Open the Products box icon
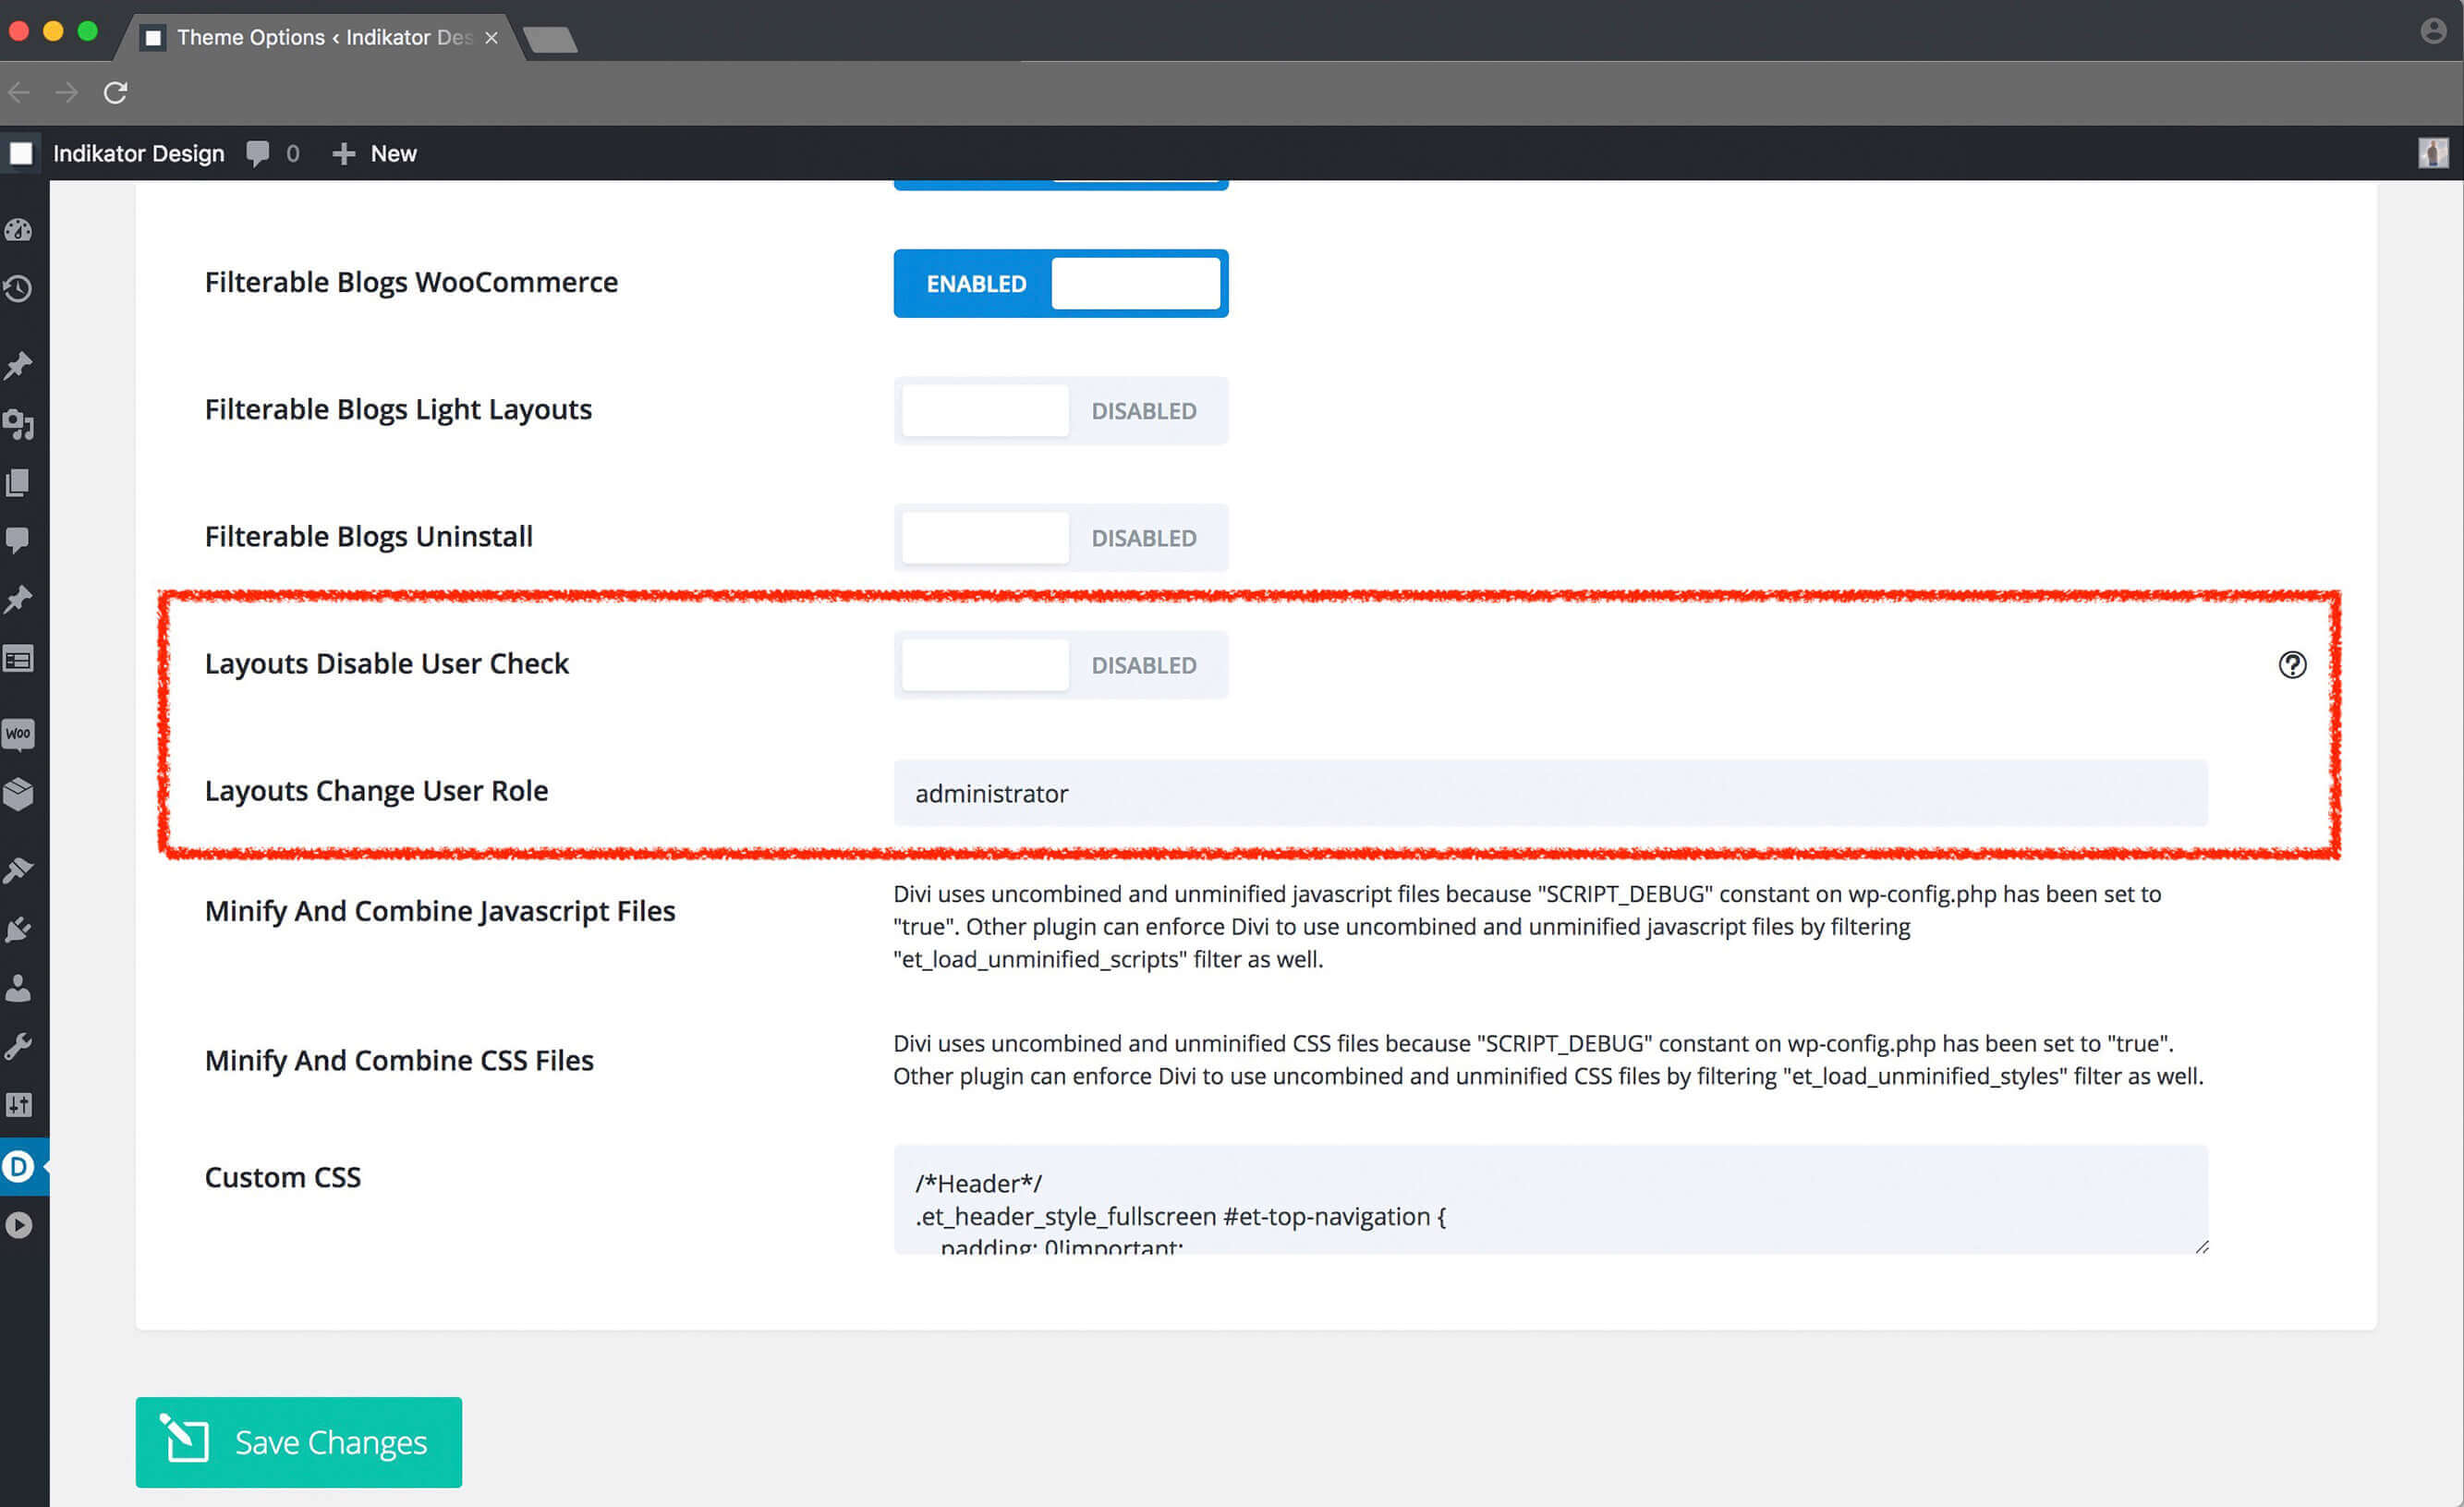Viewport: 2464px width, 1507px height. (x=18, y=794)
